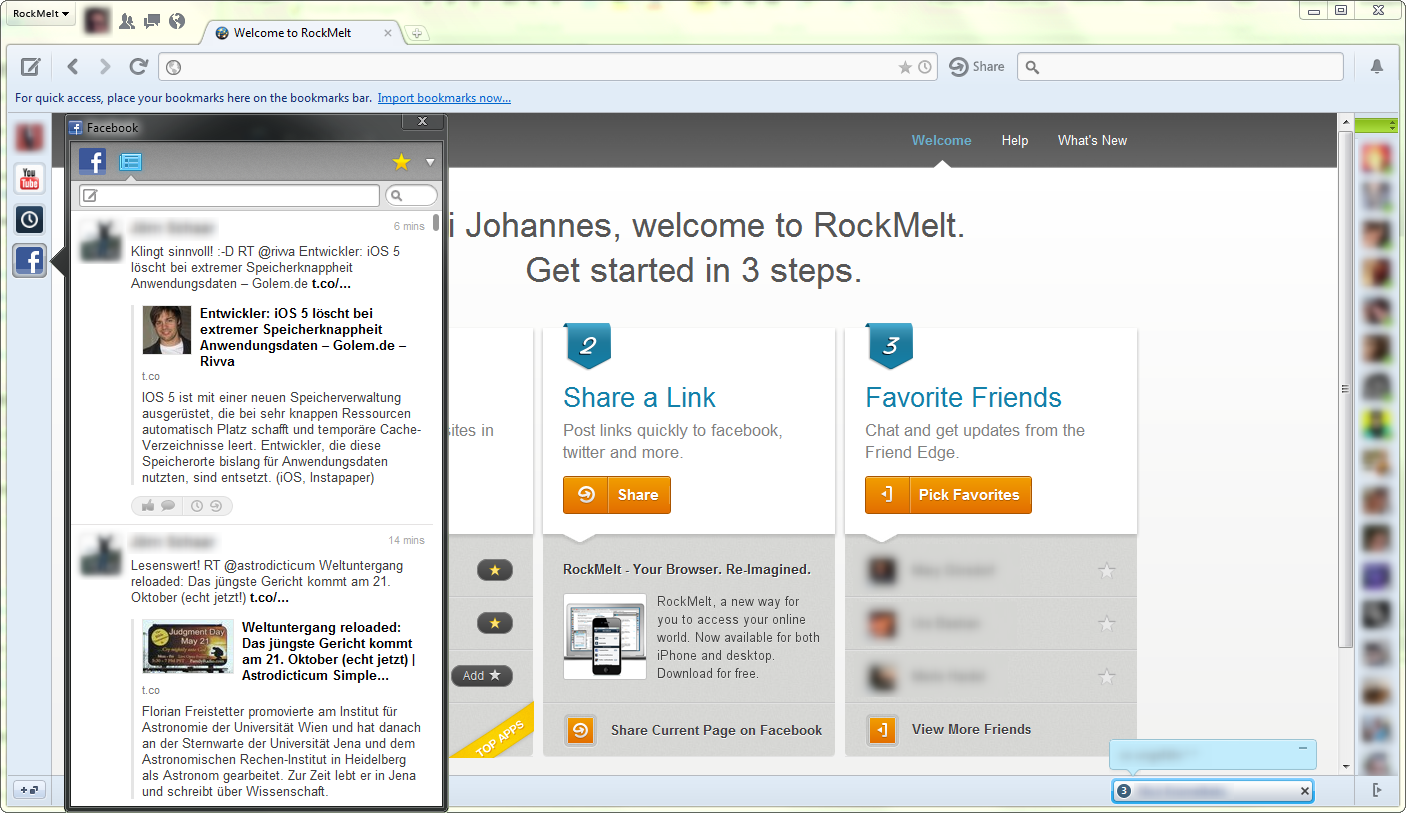
Task: Favorite the first listed friend star
Action: click(1107, 571)
